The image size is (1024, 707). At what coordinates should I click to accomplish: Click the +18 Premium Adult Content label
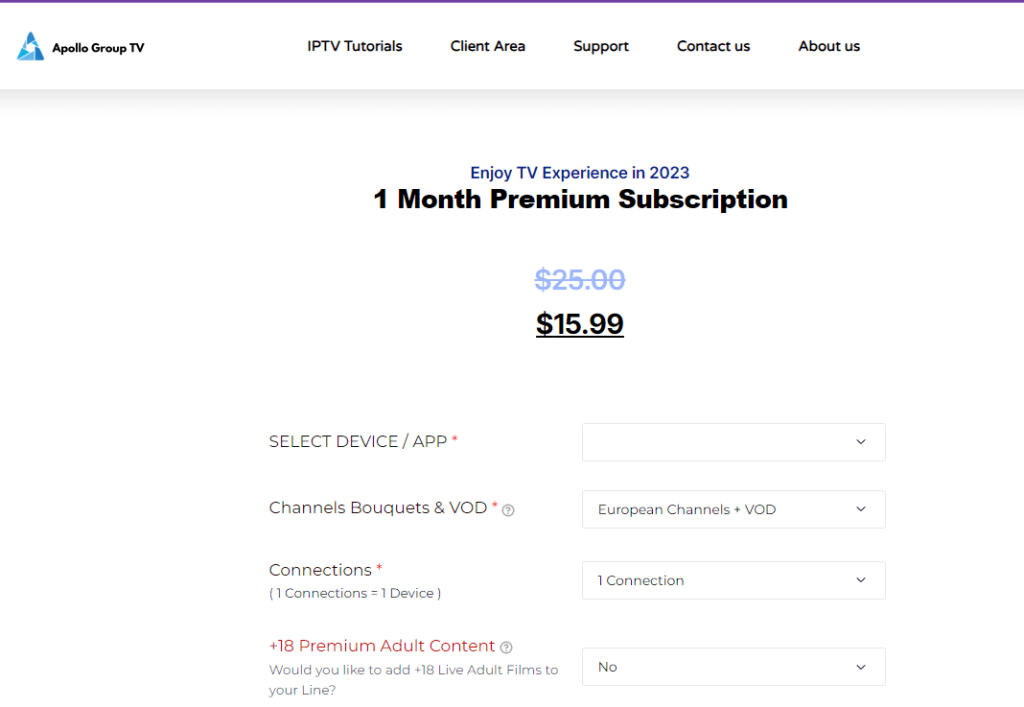(x=382, y=646)
